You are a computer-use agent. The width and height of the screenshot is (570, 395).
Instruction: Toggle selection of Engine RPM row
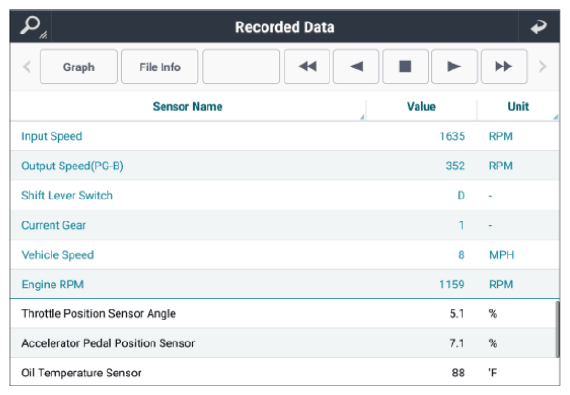pyautogui.click(x=285, y=284)
